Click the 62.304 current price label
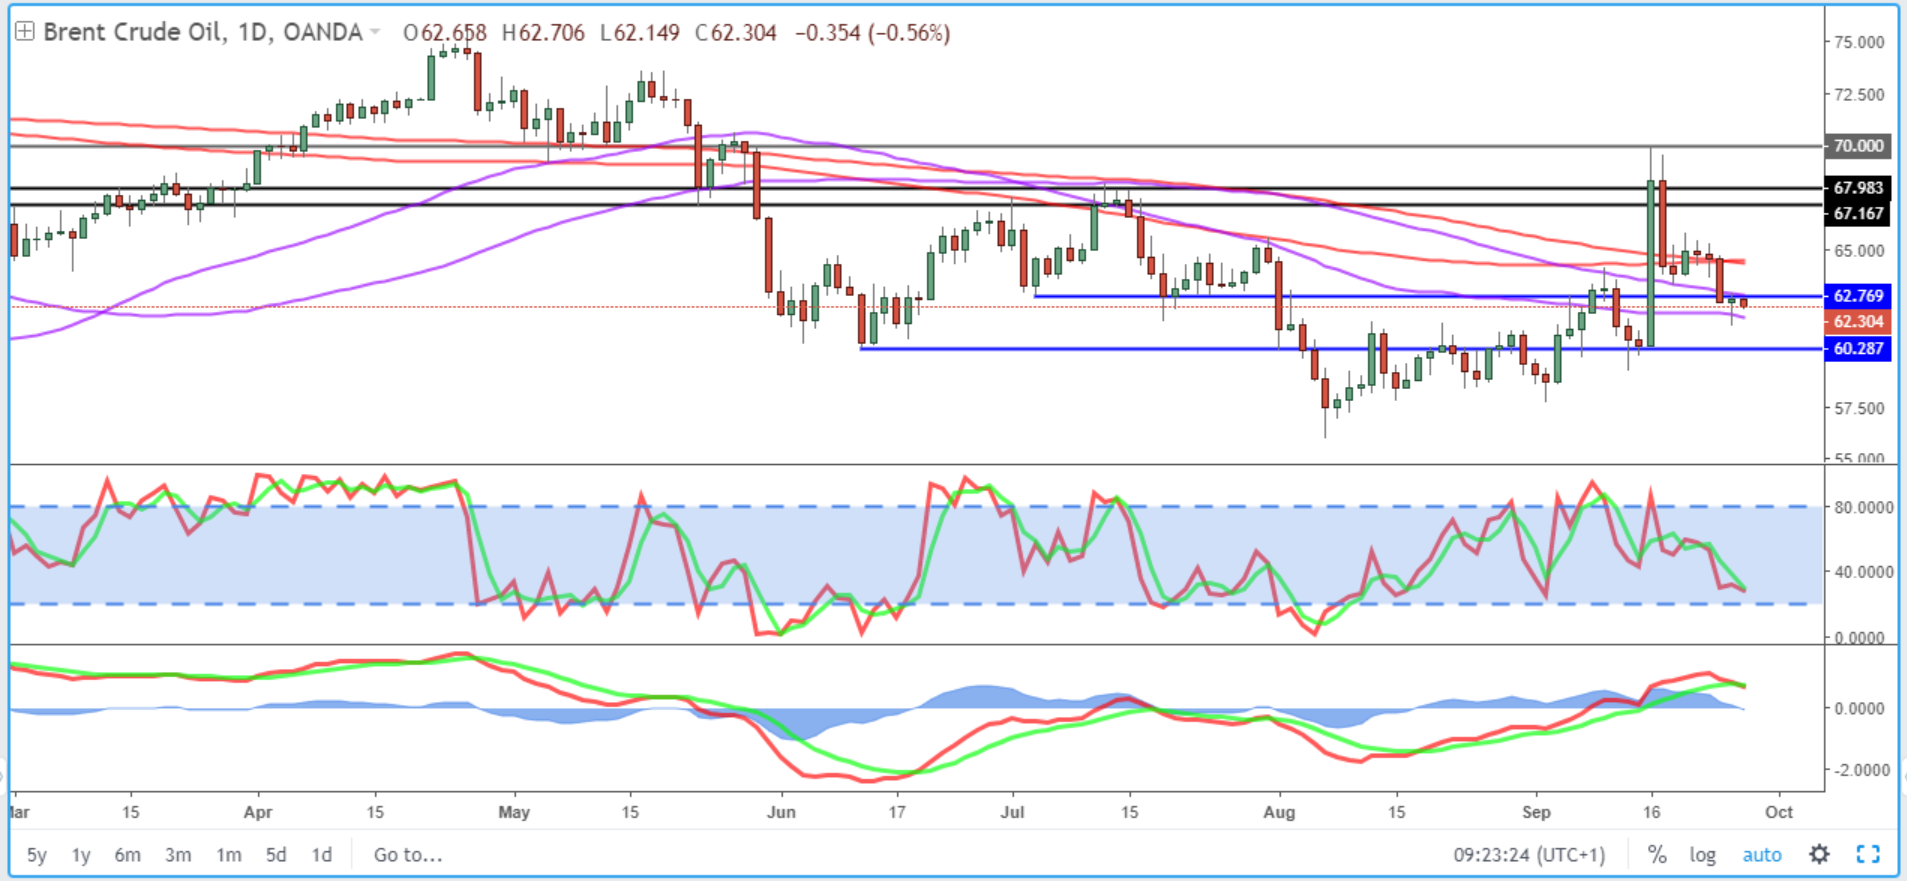This screenshot has height=881, width=1907. pyautogui.click(x=1858, y=322)
